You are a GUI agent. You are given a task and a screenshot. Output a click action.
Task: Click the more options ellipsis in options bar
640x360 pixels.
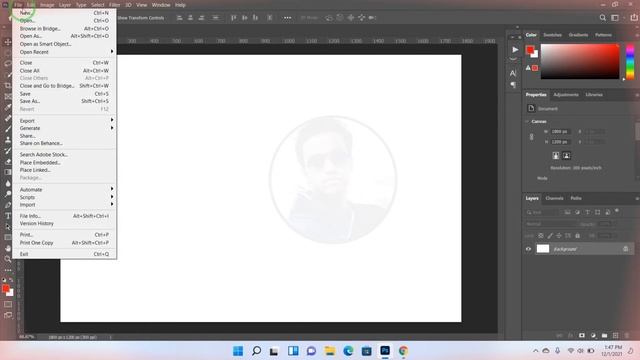click(287, 18)
